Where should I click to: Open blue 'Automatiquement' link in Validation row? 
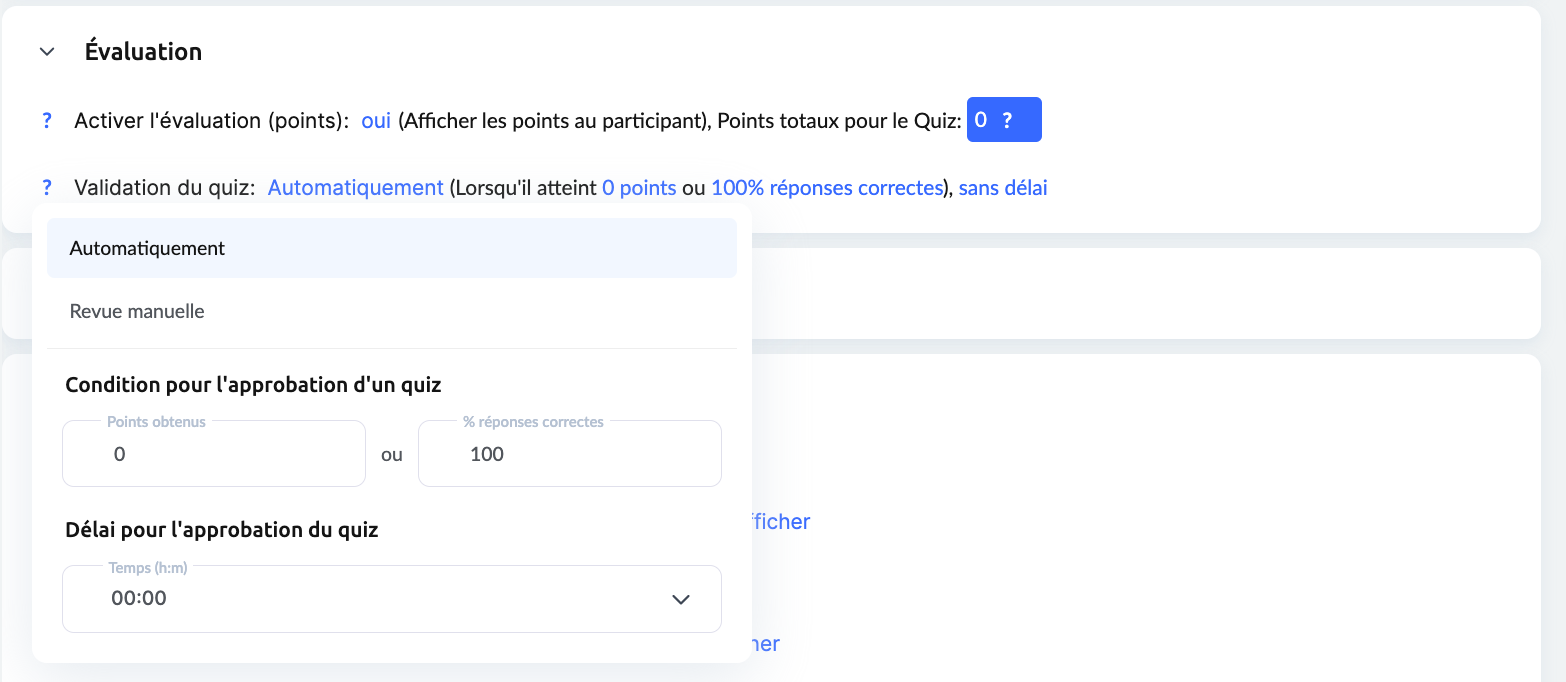355,187
